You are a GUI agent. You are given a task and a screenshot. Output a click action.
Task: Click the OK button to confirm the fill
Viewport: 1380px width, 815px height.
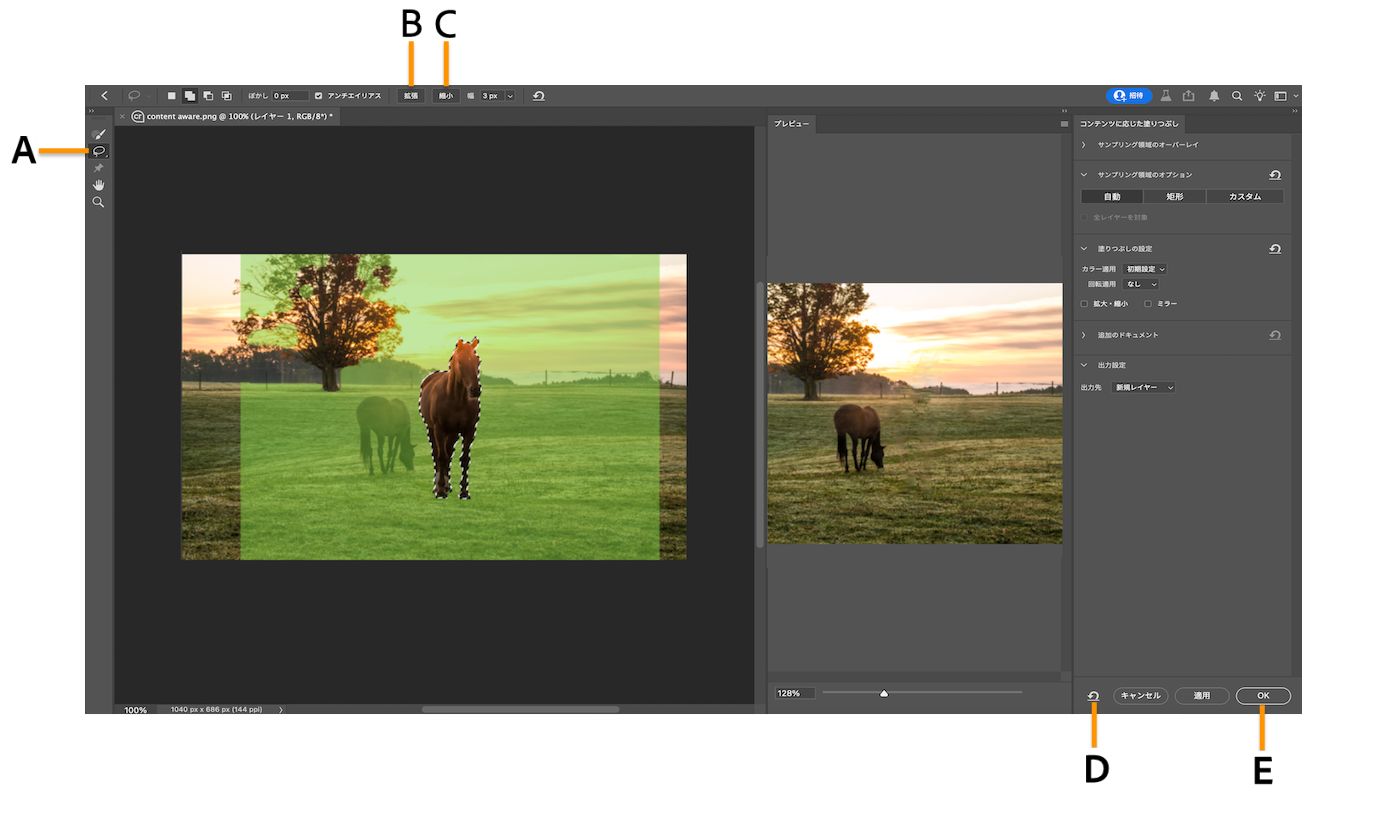click(x=1263, y=695)
